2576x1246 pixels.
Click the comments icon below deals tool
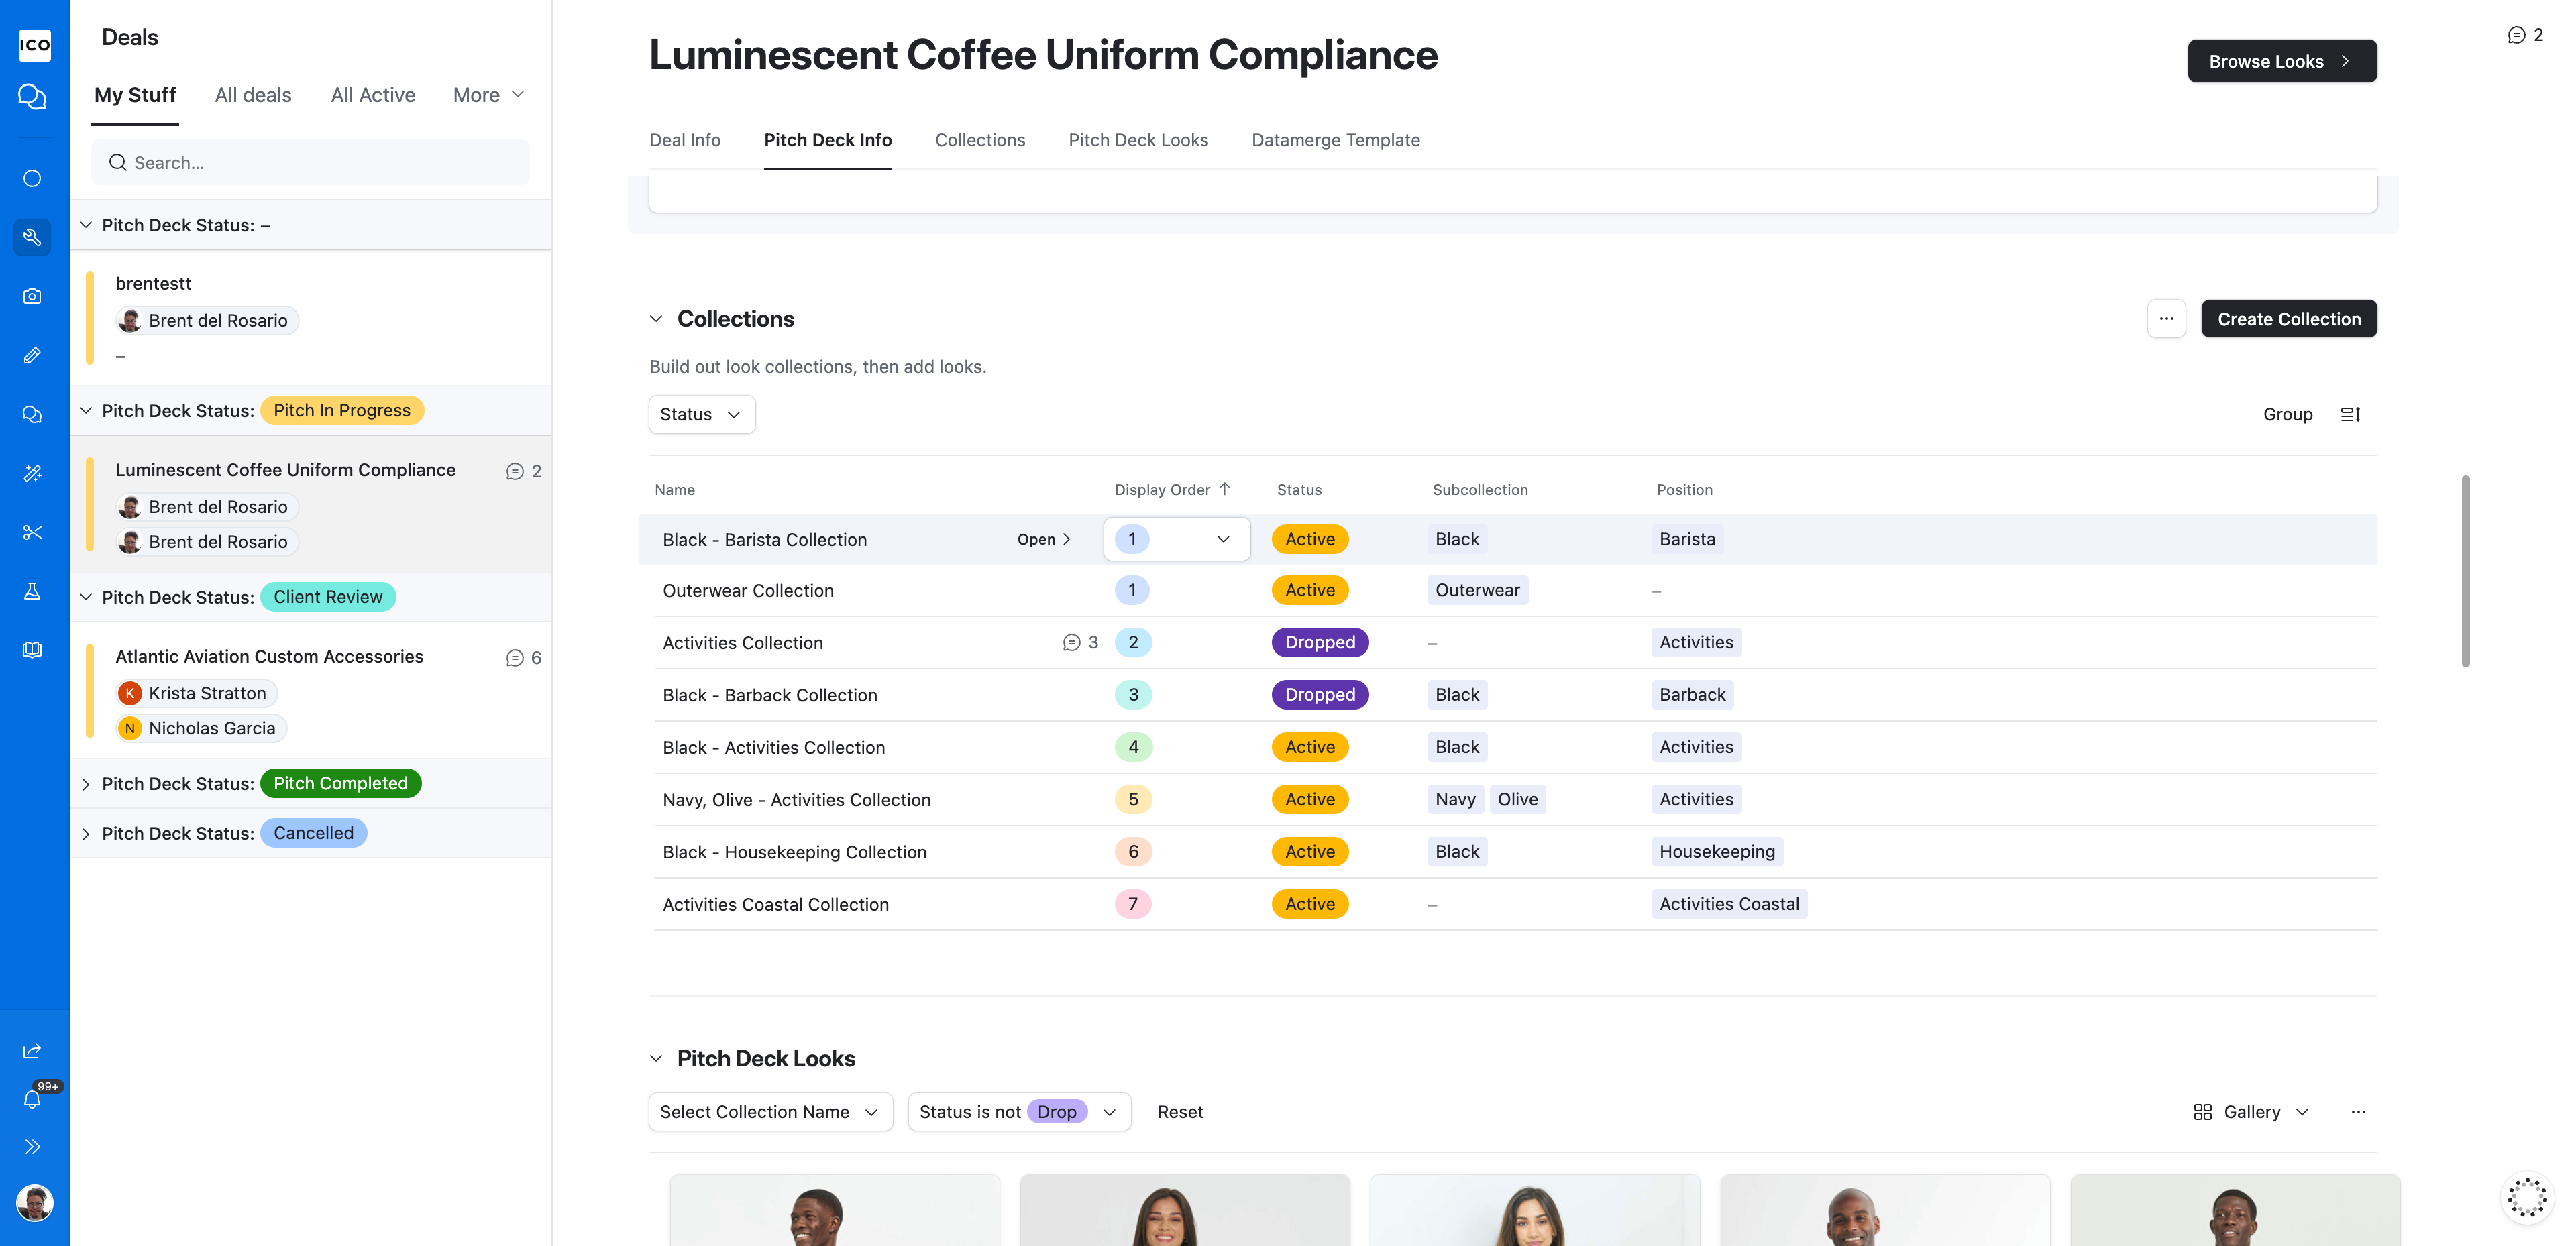point(32,414)
